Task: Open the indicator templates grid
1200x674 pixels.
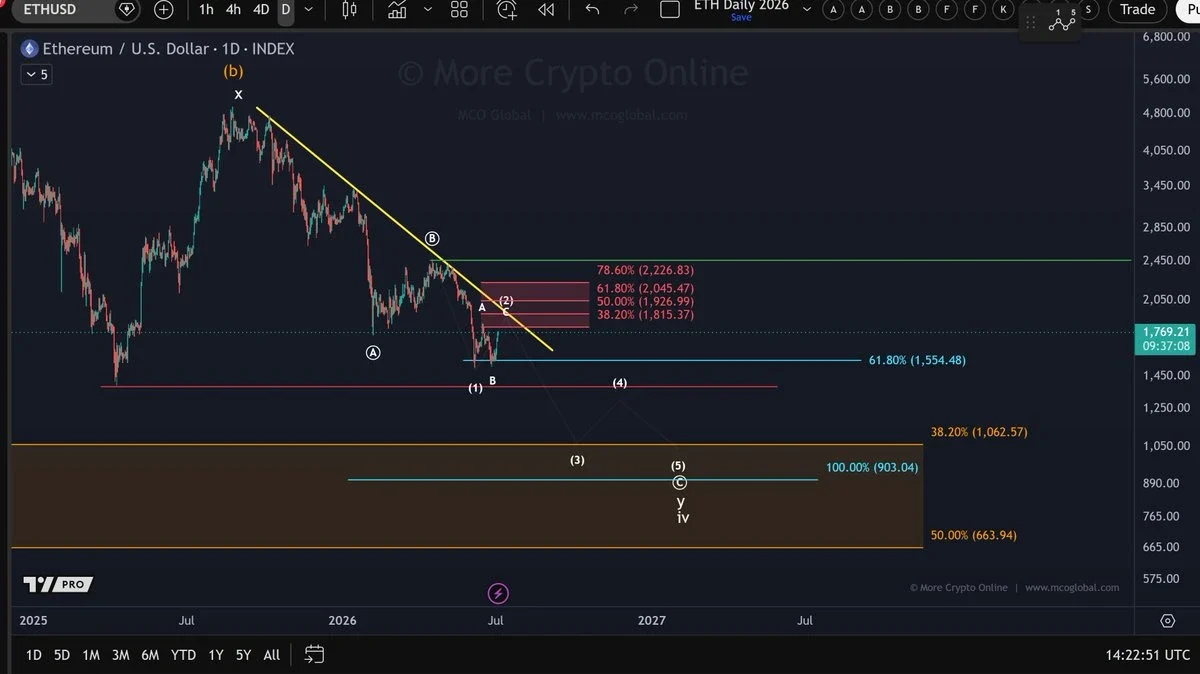Action: click(x=459, y=10)
